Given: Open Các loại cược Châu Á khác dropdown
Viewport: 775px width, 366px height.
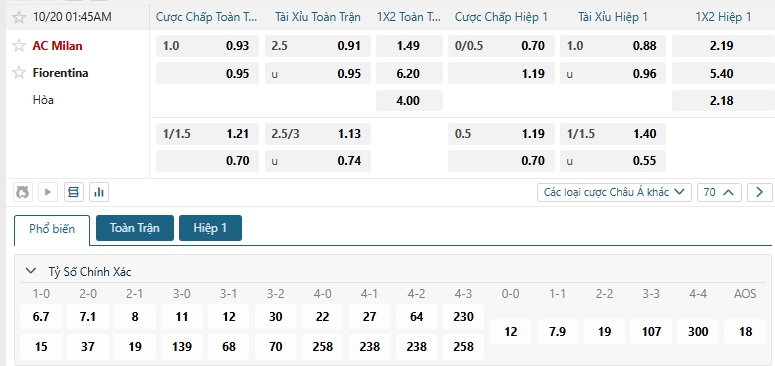Looking at the screenshot, I should click(x=614, y=192).
